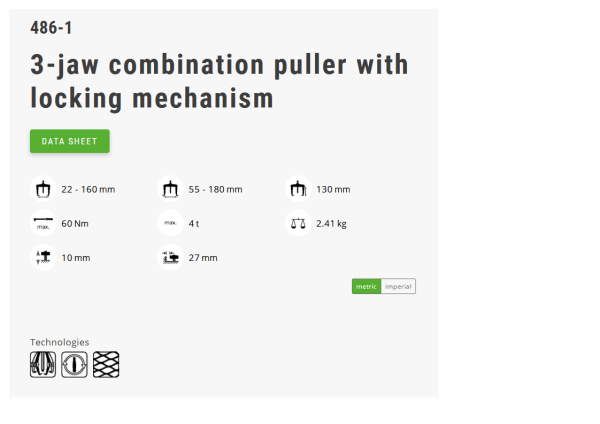Click the weight scale icon for 2.41 kg
Viewport: 600px width, 424px height.
(x=298, y=223)
